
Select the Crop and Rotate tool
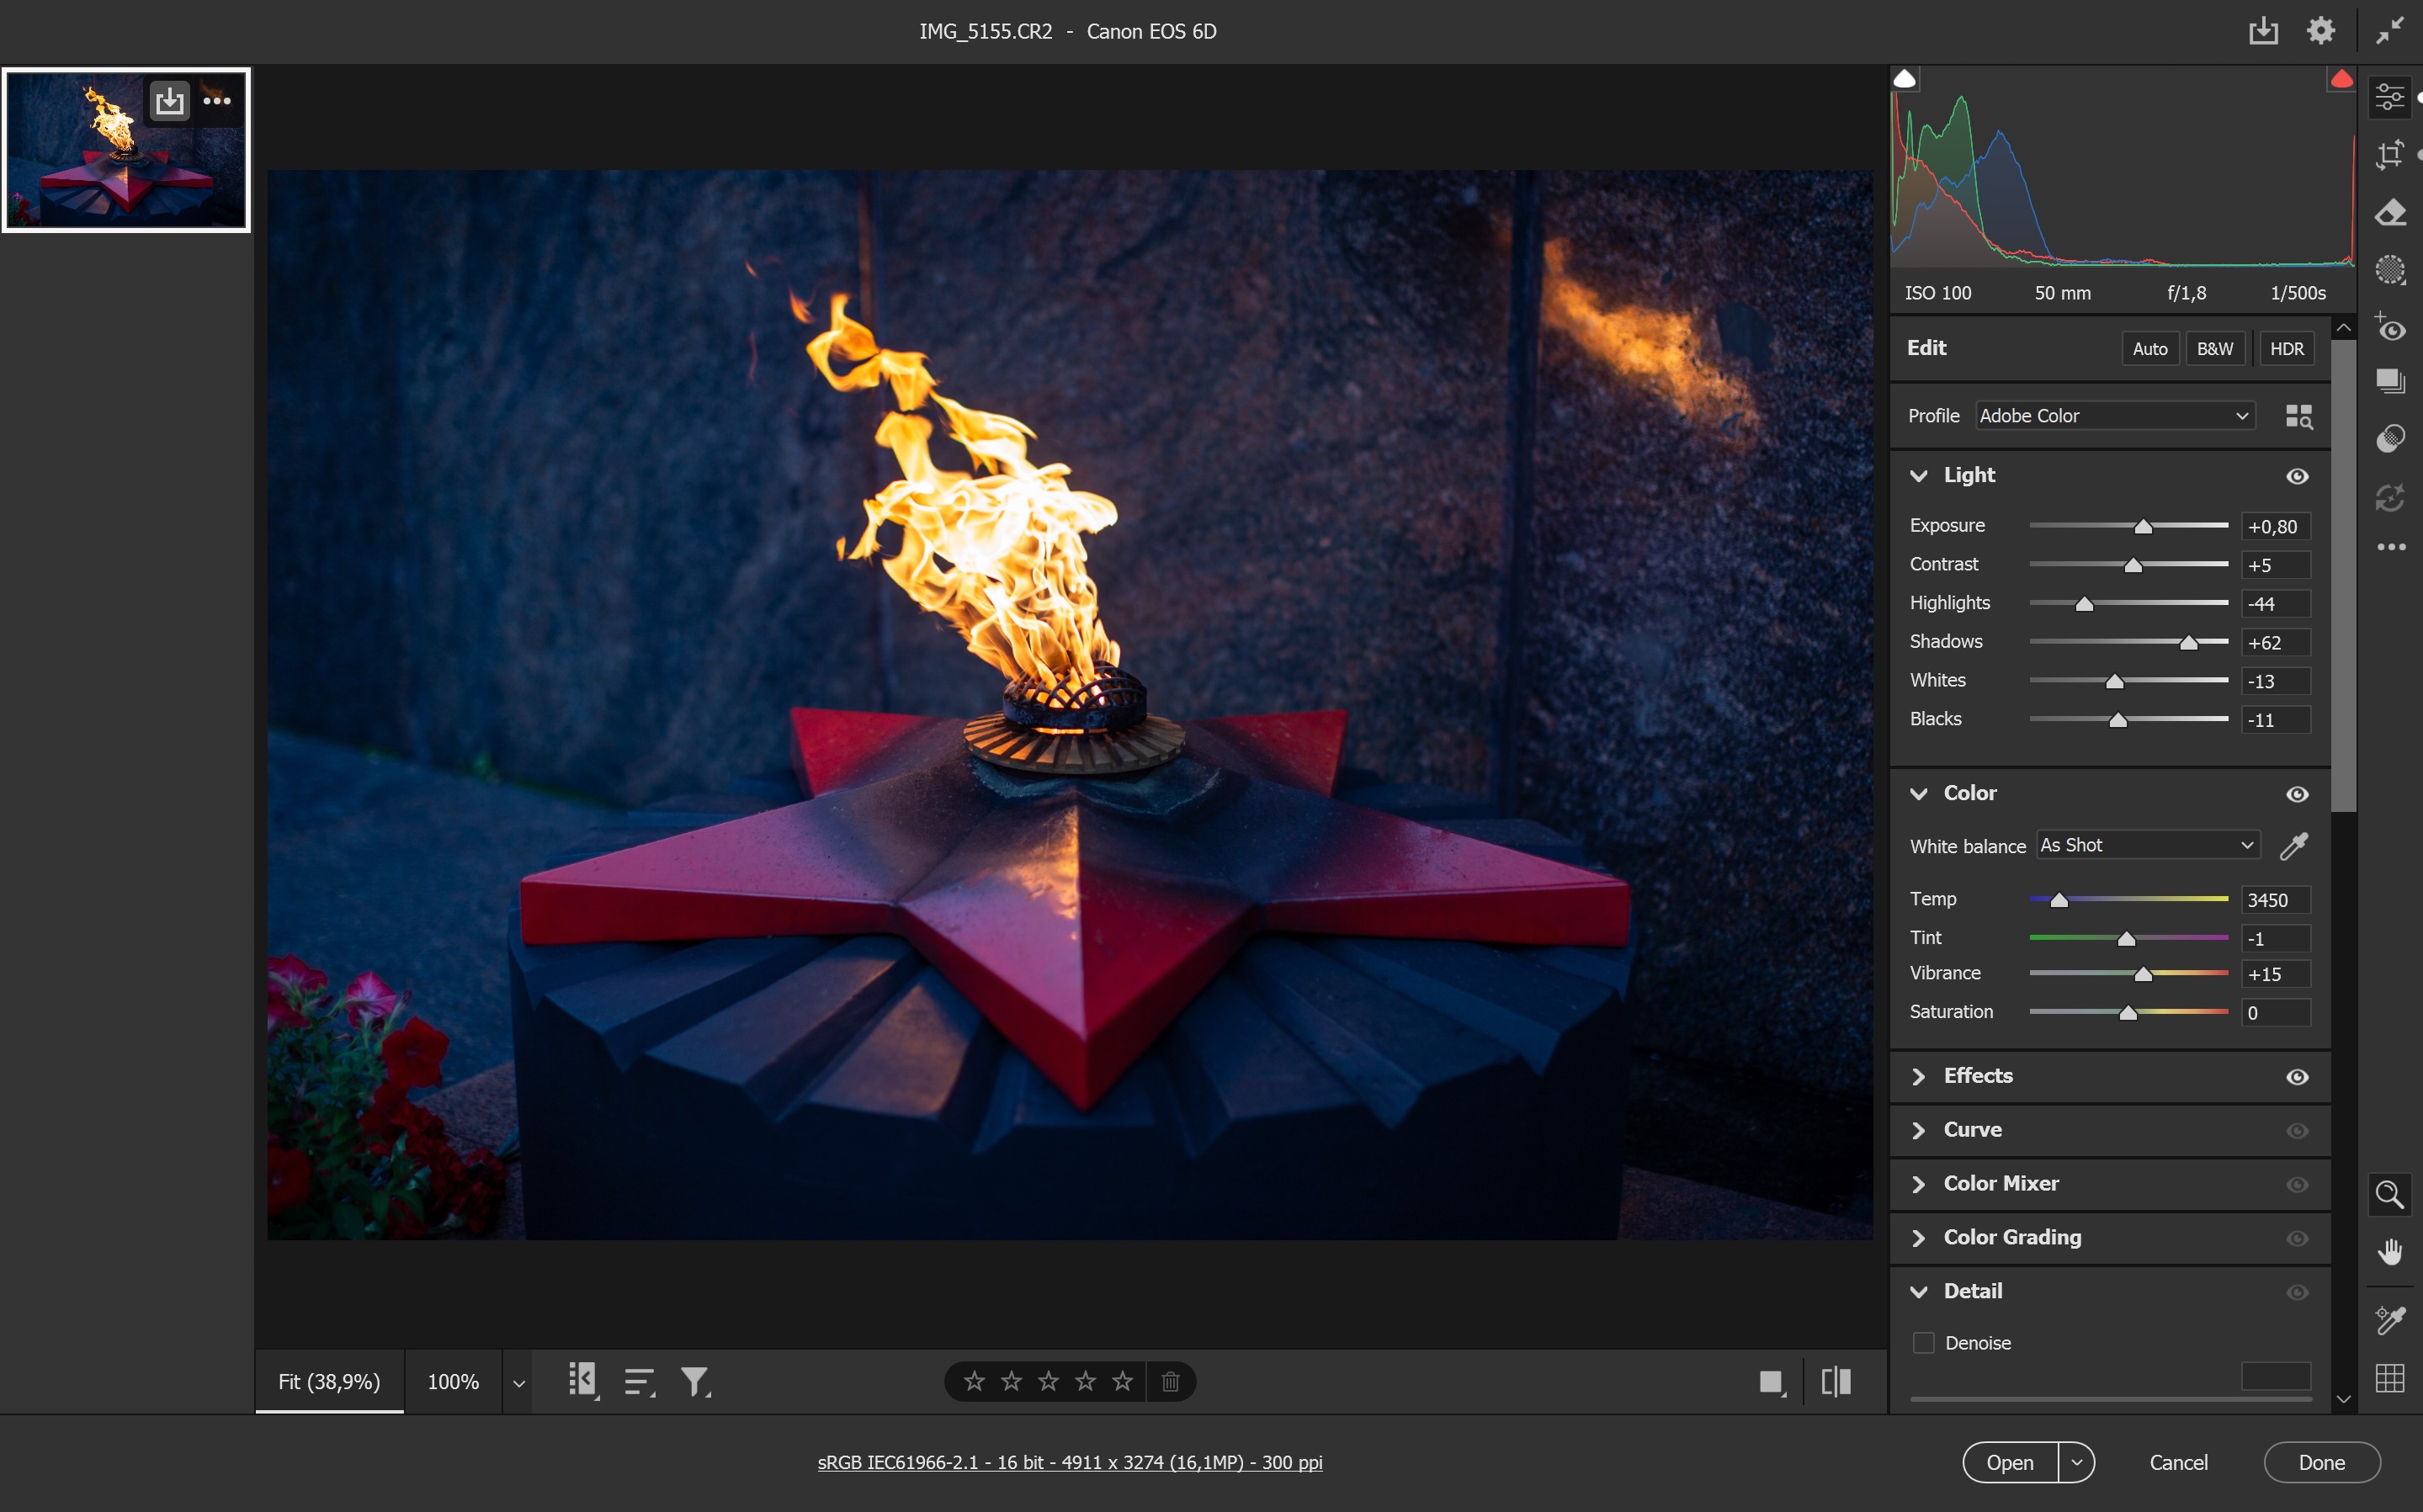(2390, 155)
